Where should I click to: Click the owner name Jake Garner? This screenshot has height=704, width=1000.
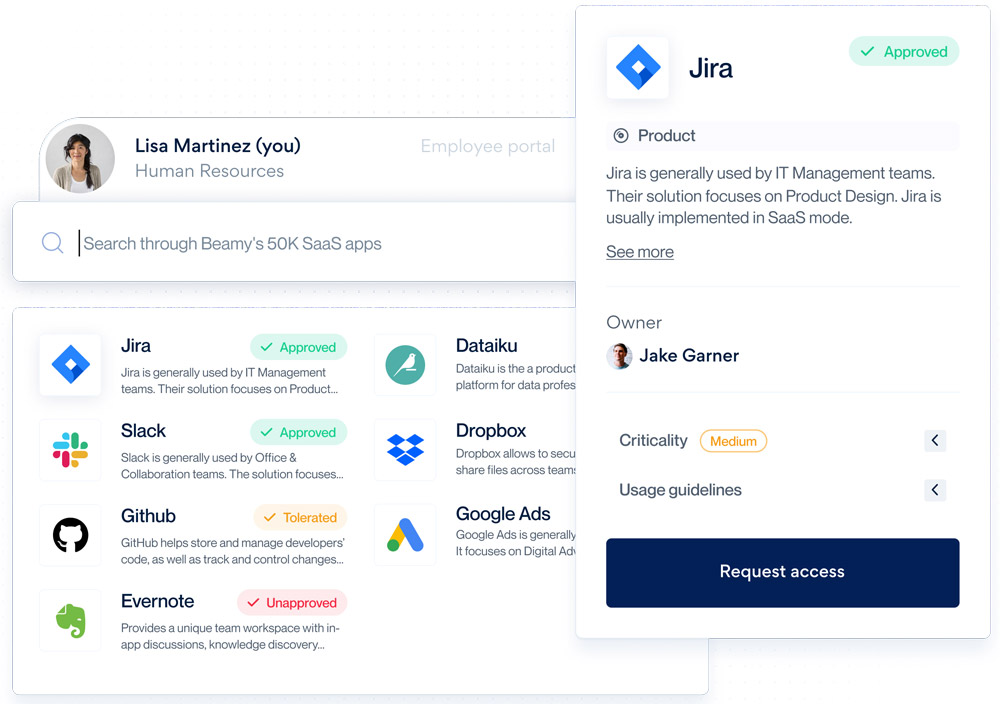pyautogui.click(x=689, y=356)
